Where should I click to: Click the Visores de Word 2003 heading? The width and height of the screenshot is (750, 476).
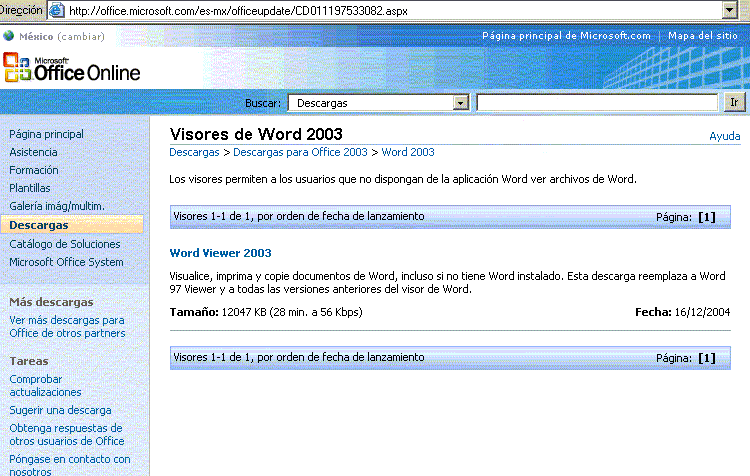256,134
